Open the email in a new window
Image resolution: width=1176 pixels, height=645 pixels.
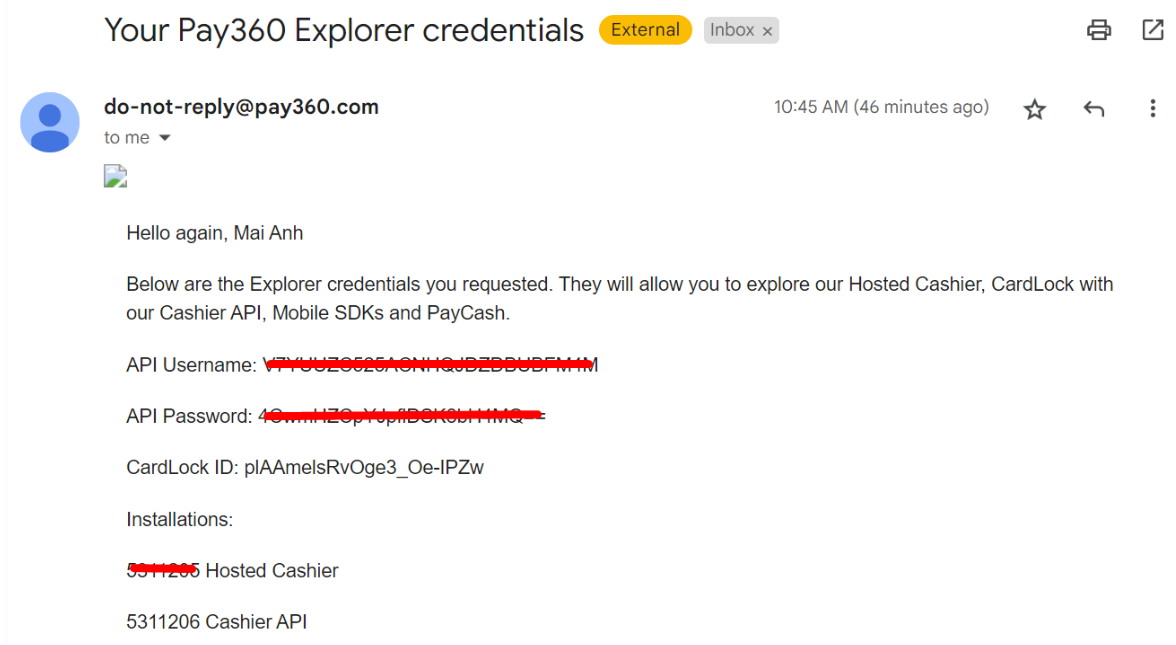click(x=1153, y=30)
